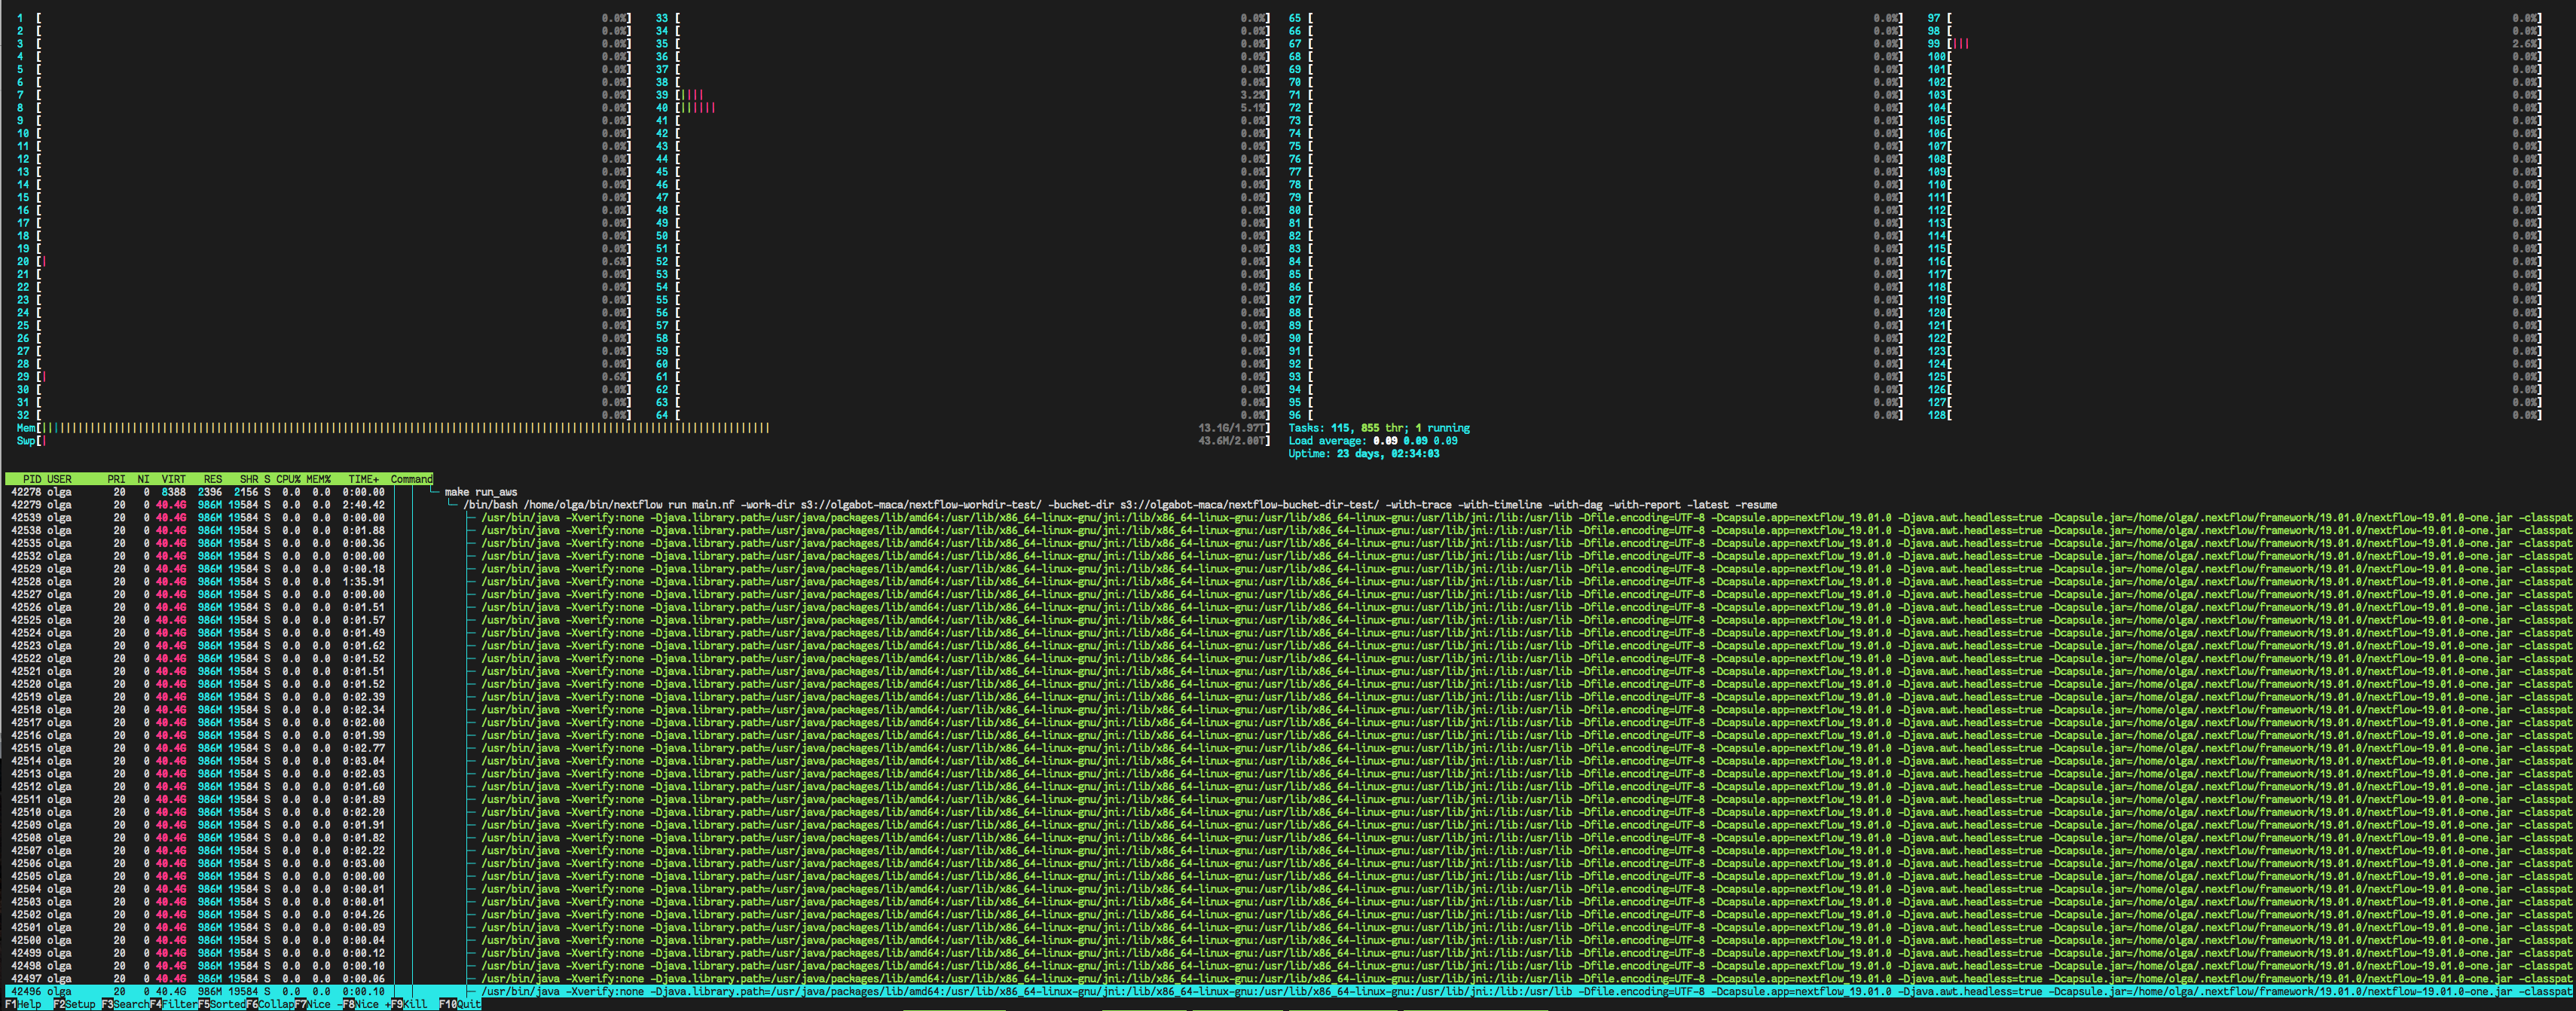2576x1011 pixels.
Task: Select process row PID 42532
Action: click(1288, 556)
